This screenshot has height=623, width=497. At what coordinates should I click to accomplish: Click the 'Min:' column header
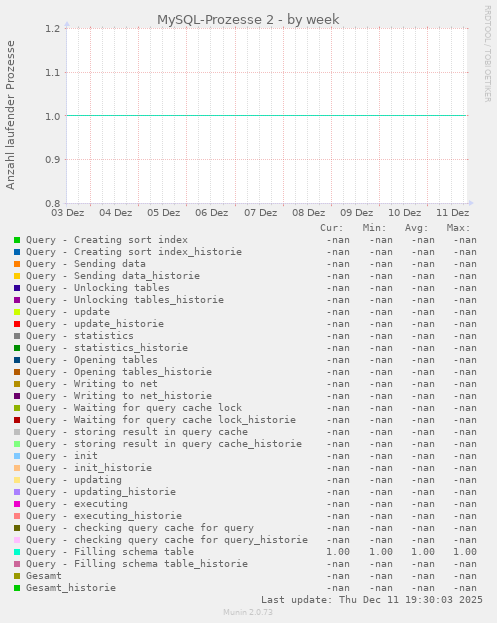[374, 228]
